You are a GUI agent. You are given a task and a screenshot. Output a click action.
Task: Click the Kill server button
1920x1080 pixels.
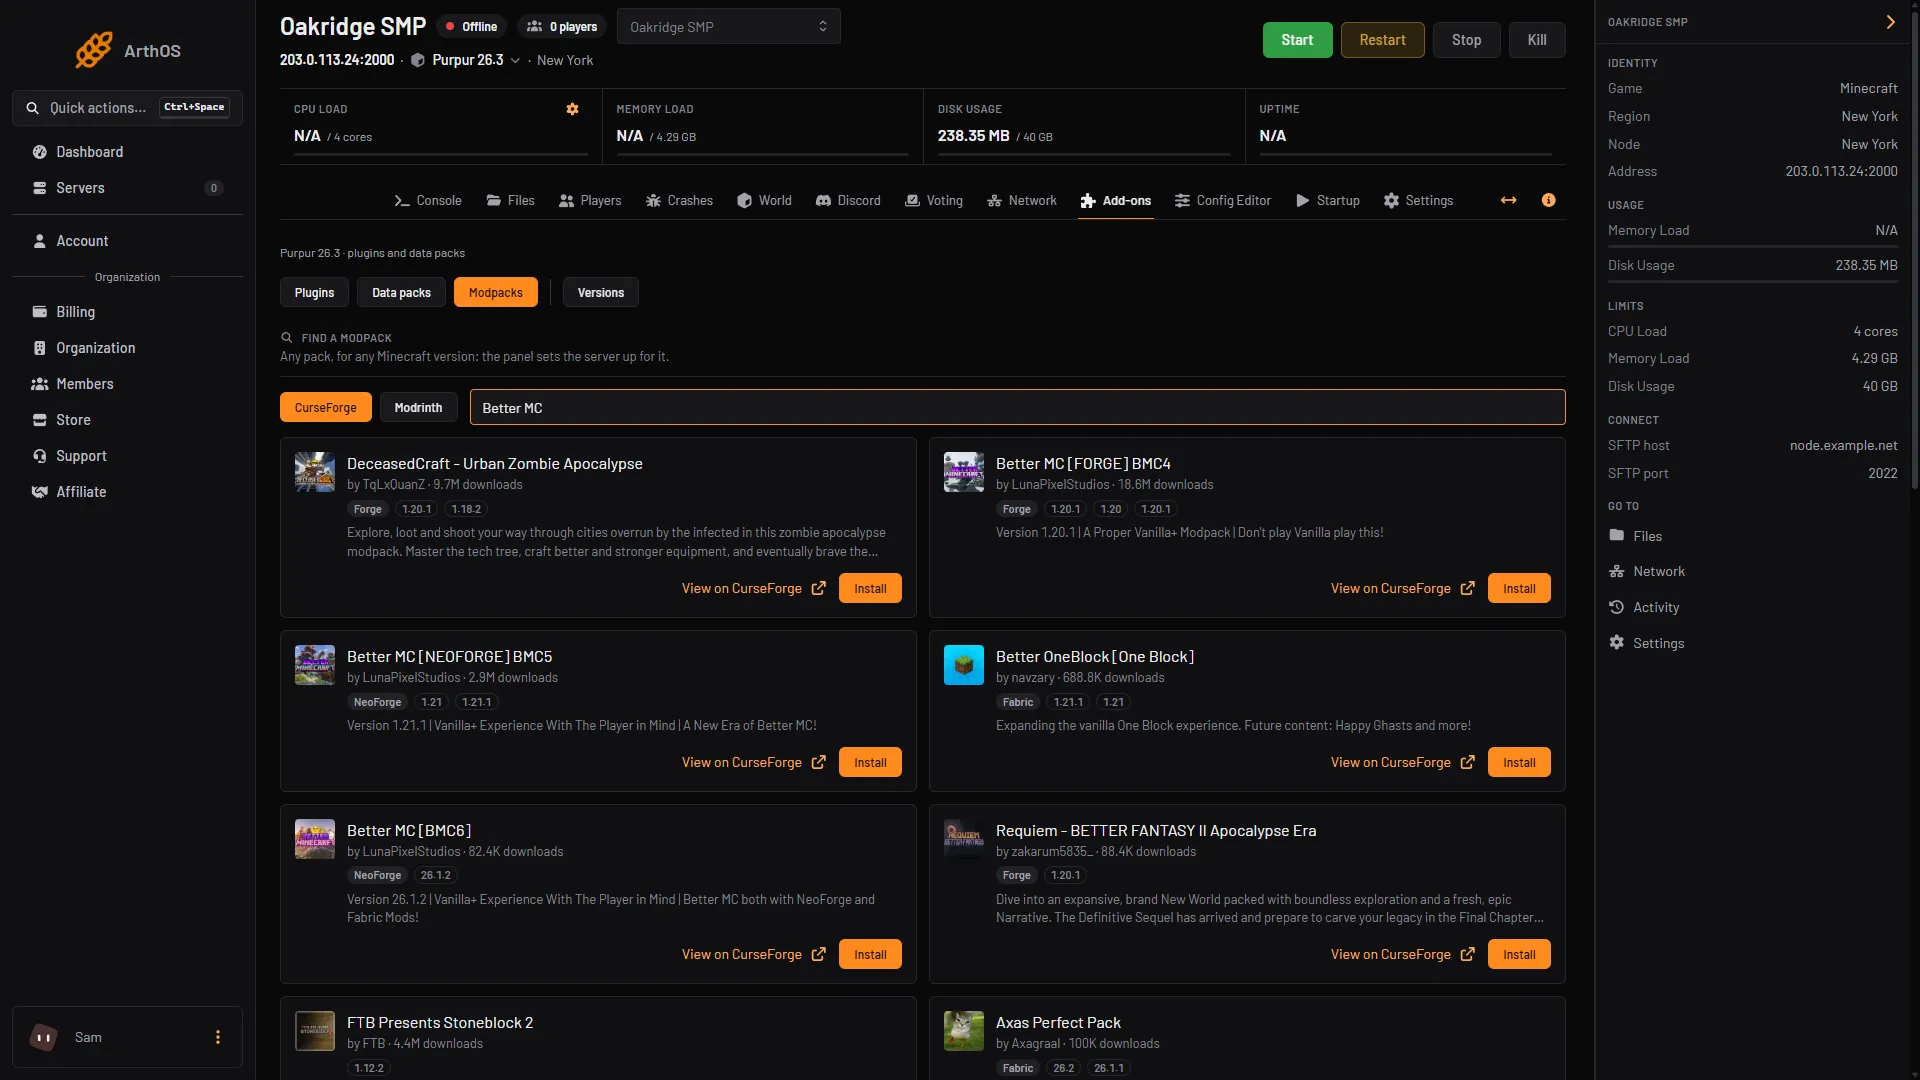click(x=1537, y=40)
